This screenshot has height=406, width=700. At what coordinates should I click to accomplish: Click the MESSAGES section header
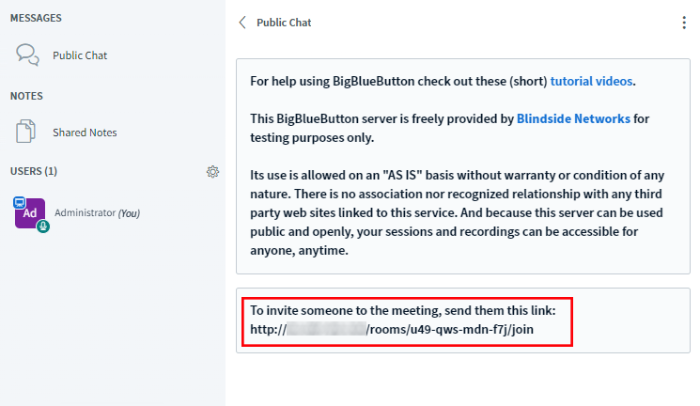click(36, 18)
